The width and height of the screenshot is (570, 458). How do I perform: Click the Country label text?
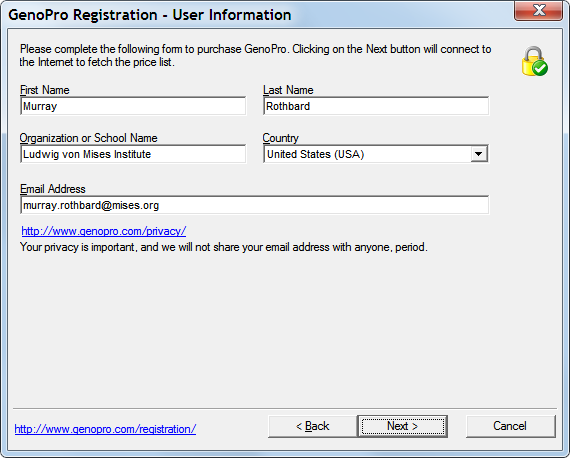[x=281, y=138]
